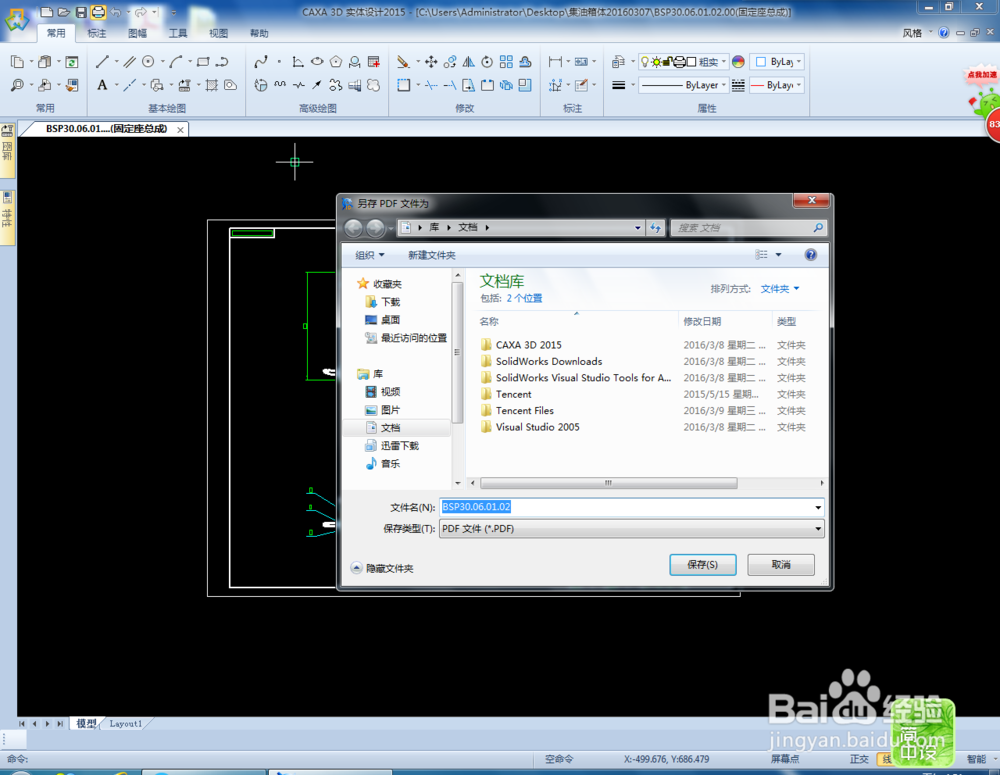Image resolution: width=1000 pixels, height=775 pixels.
Task: Select the linear Dimension tool
Action: coord(555,61)
